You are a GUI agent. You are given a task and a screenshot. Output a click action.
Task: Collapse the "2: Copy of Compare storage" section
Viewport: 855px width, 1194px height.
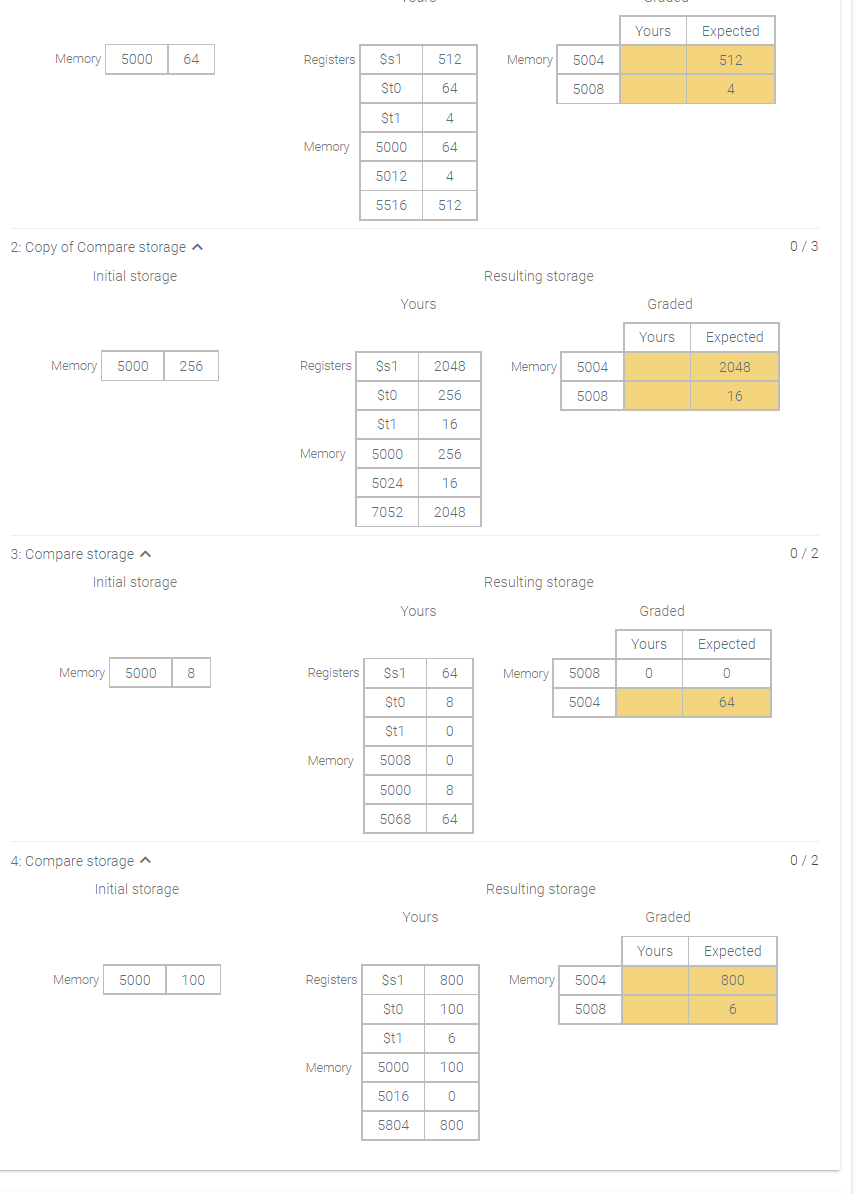pos(198,246)
